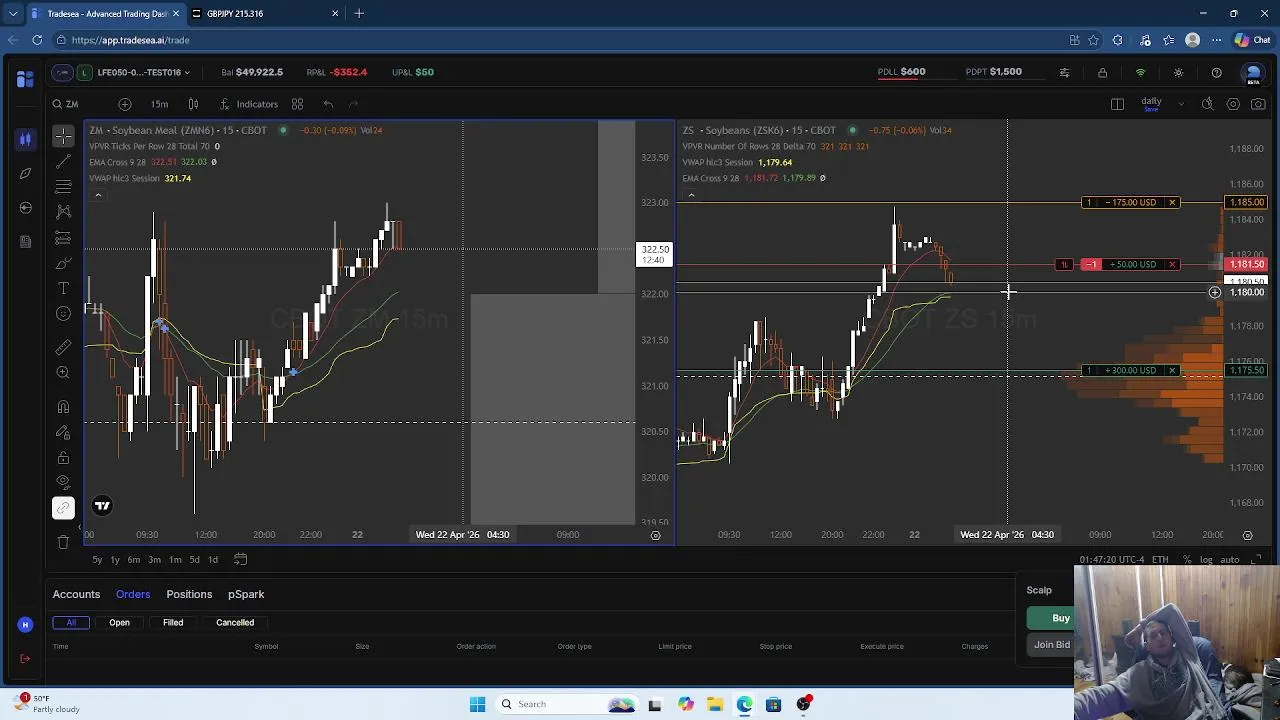The image size is (1280, 720).
Task: Open the Indicators button
Action: point(248,104)
